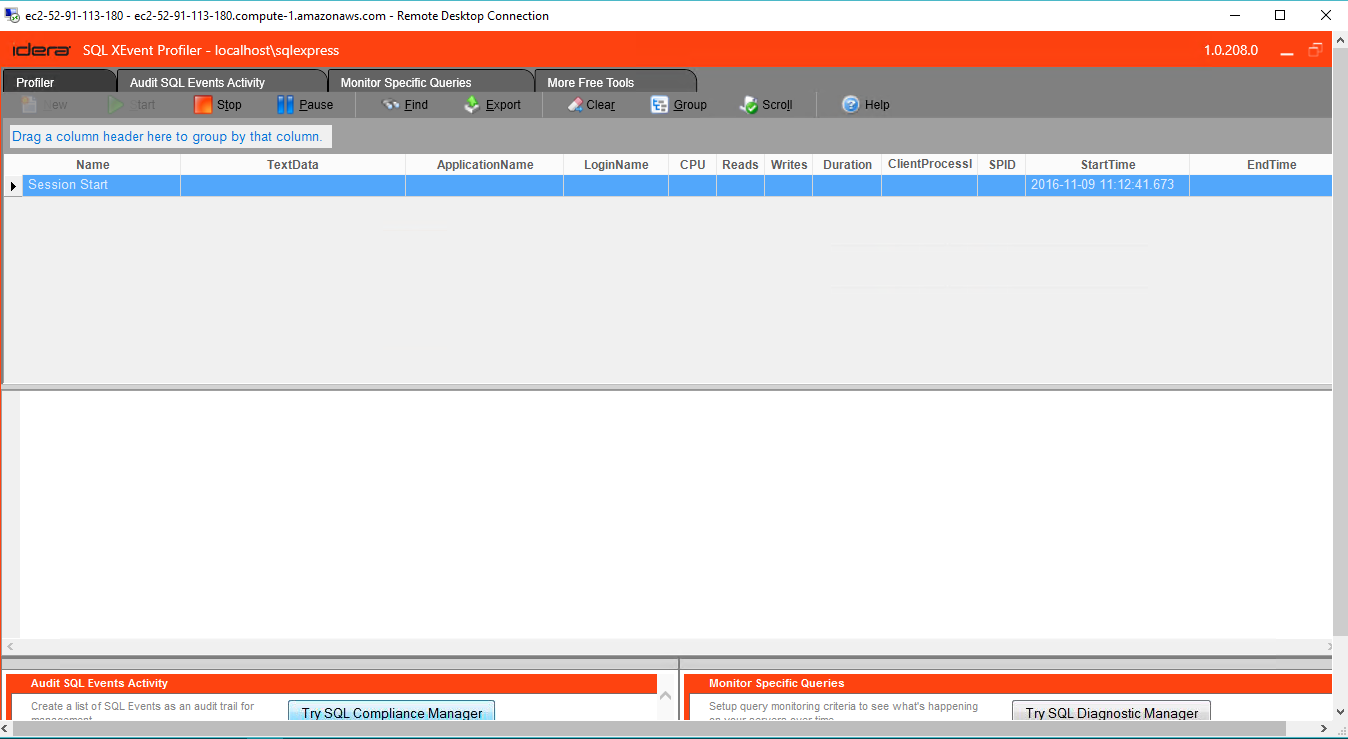This screenshot has height=739, width=1348.
Task: Switch to Audit SQL Events Activity tab
Action: 197,82
